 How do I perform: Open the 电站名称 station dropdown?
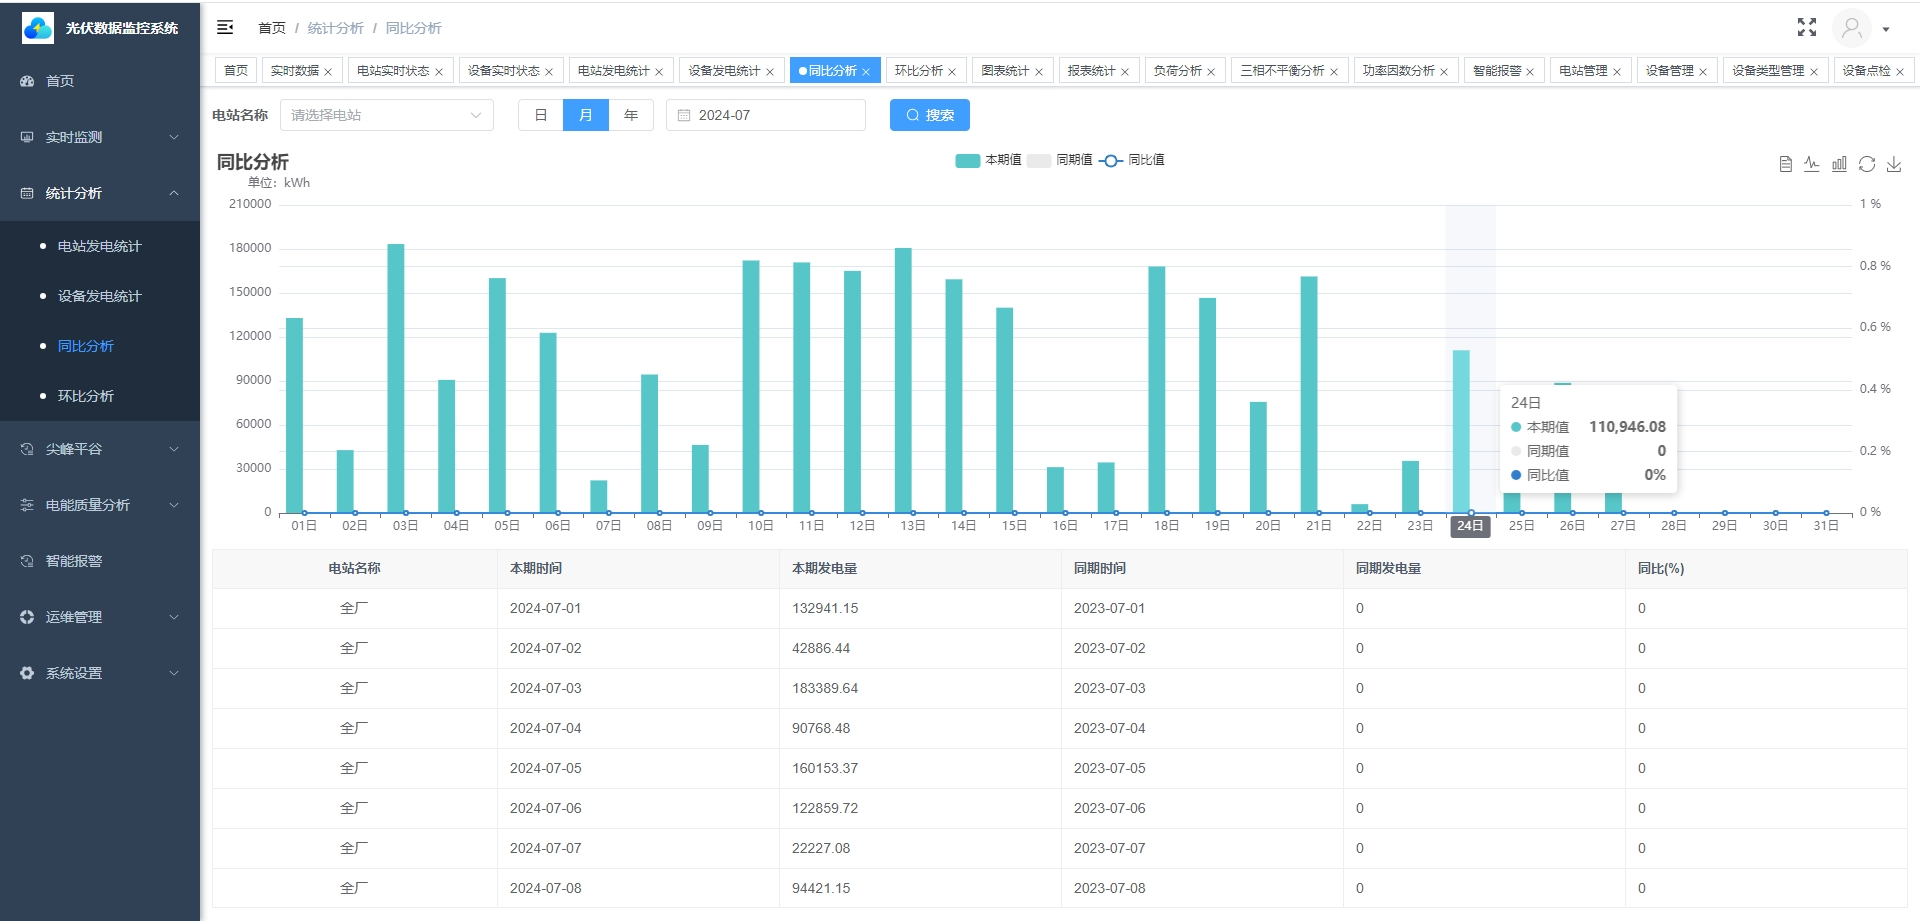386,115
